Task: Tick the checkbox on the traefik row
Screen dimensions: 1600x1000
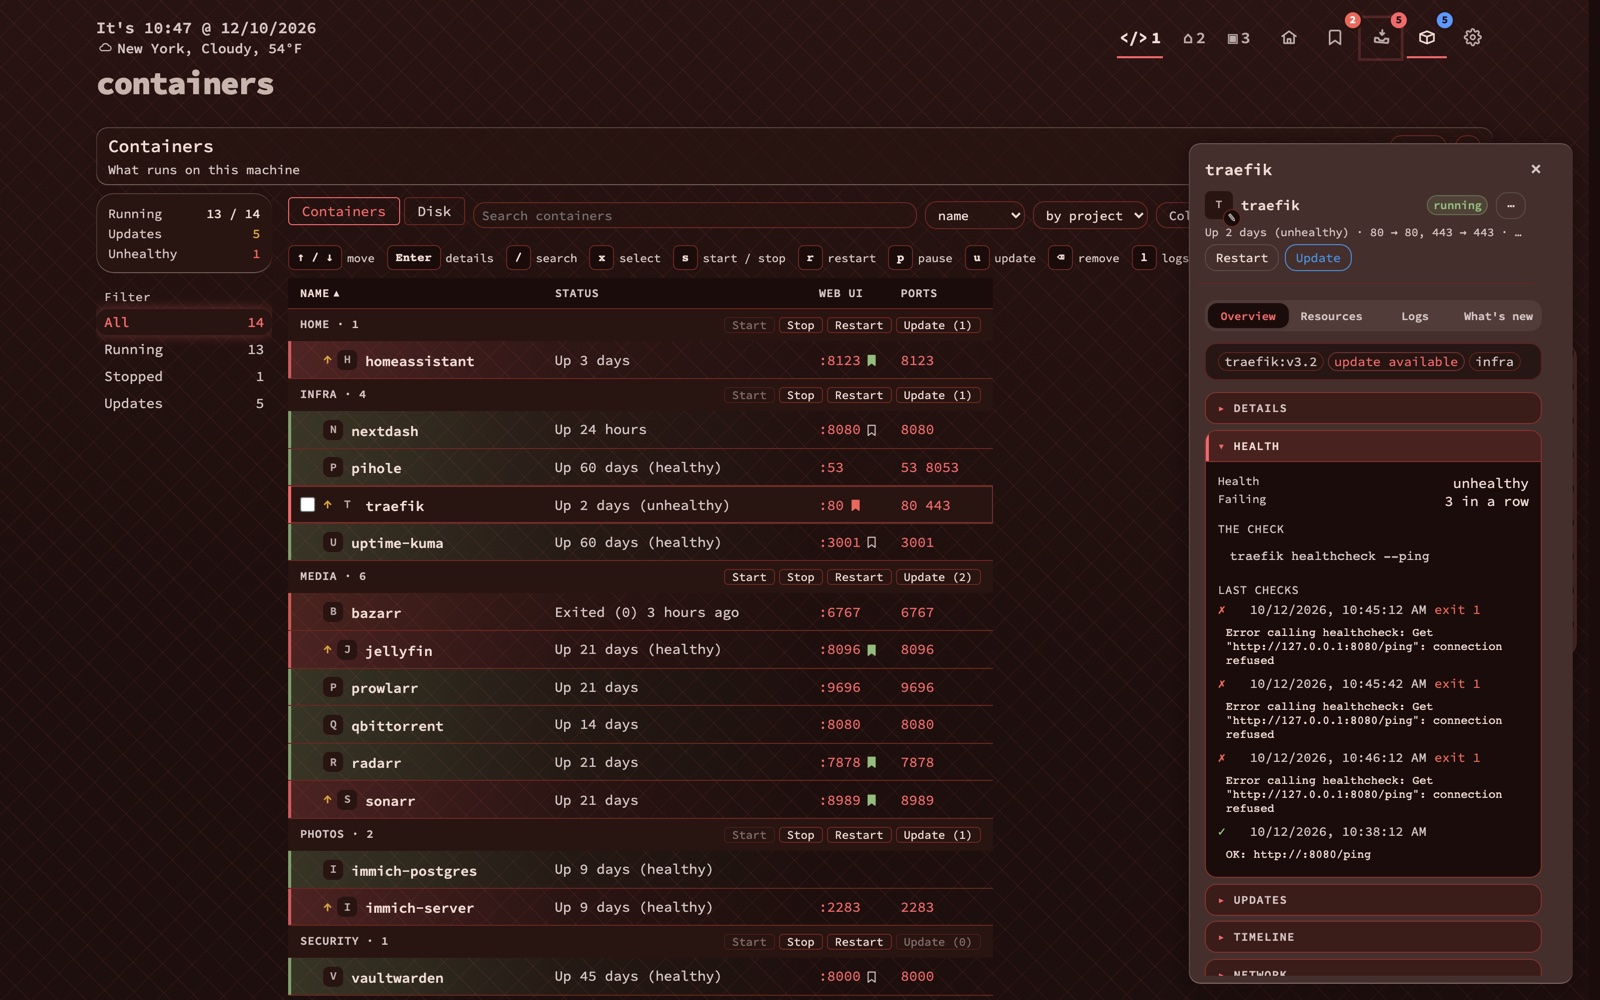Action: click(308, 505)
